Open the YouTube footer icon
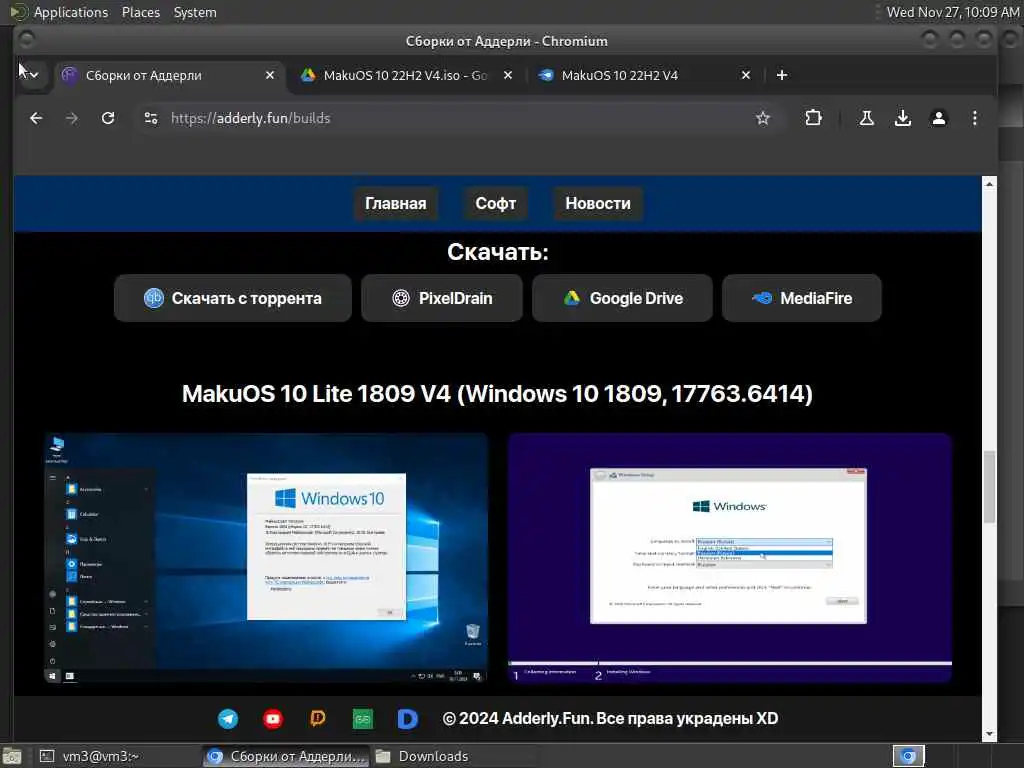Screen dimensions: 1024x768 273,719
